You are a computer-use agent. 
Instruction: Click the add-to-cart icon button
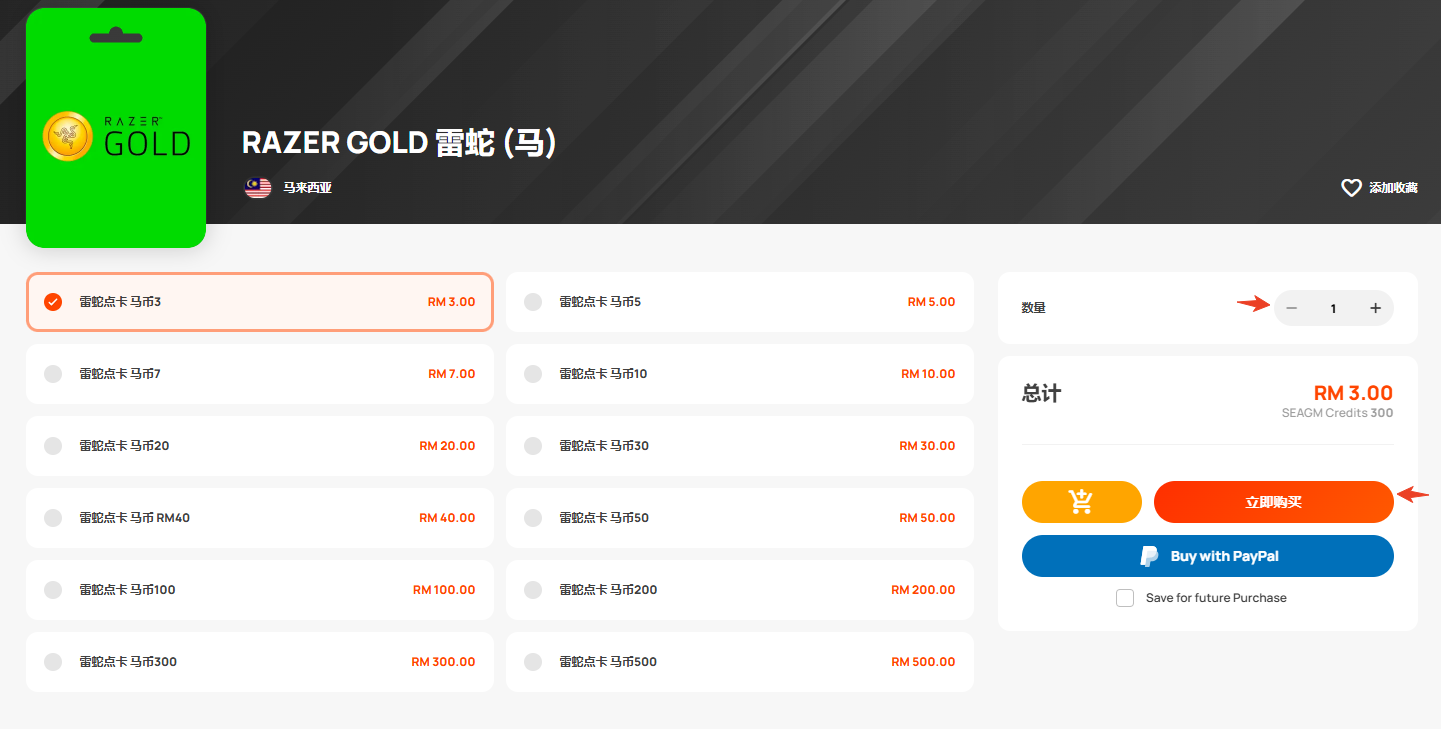(1081, 502)
